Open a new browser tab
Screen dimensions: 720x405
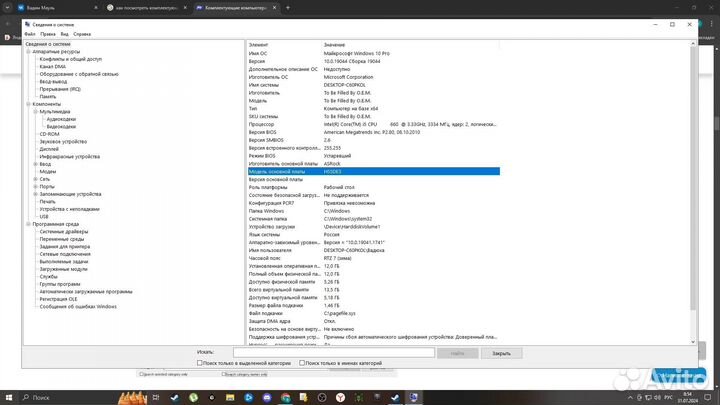tap(288, 8)
